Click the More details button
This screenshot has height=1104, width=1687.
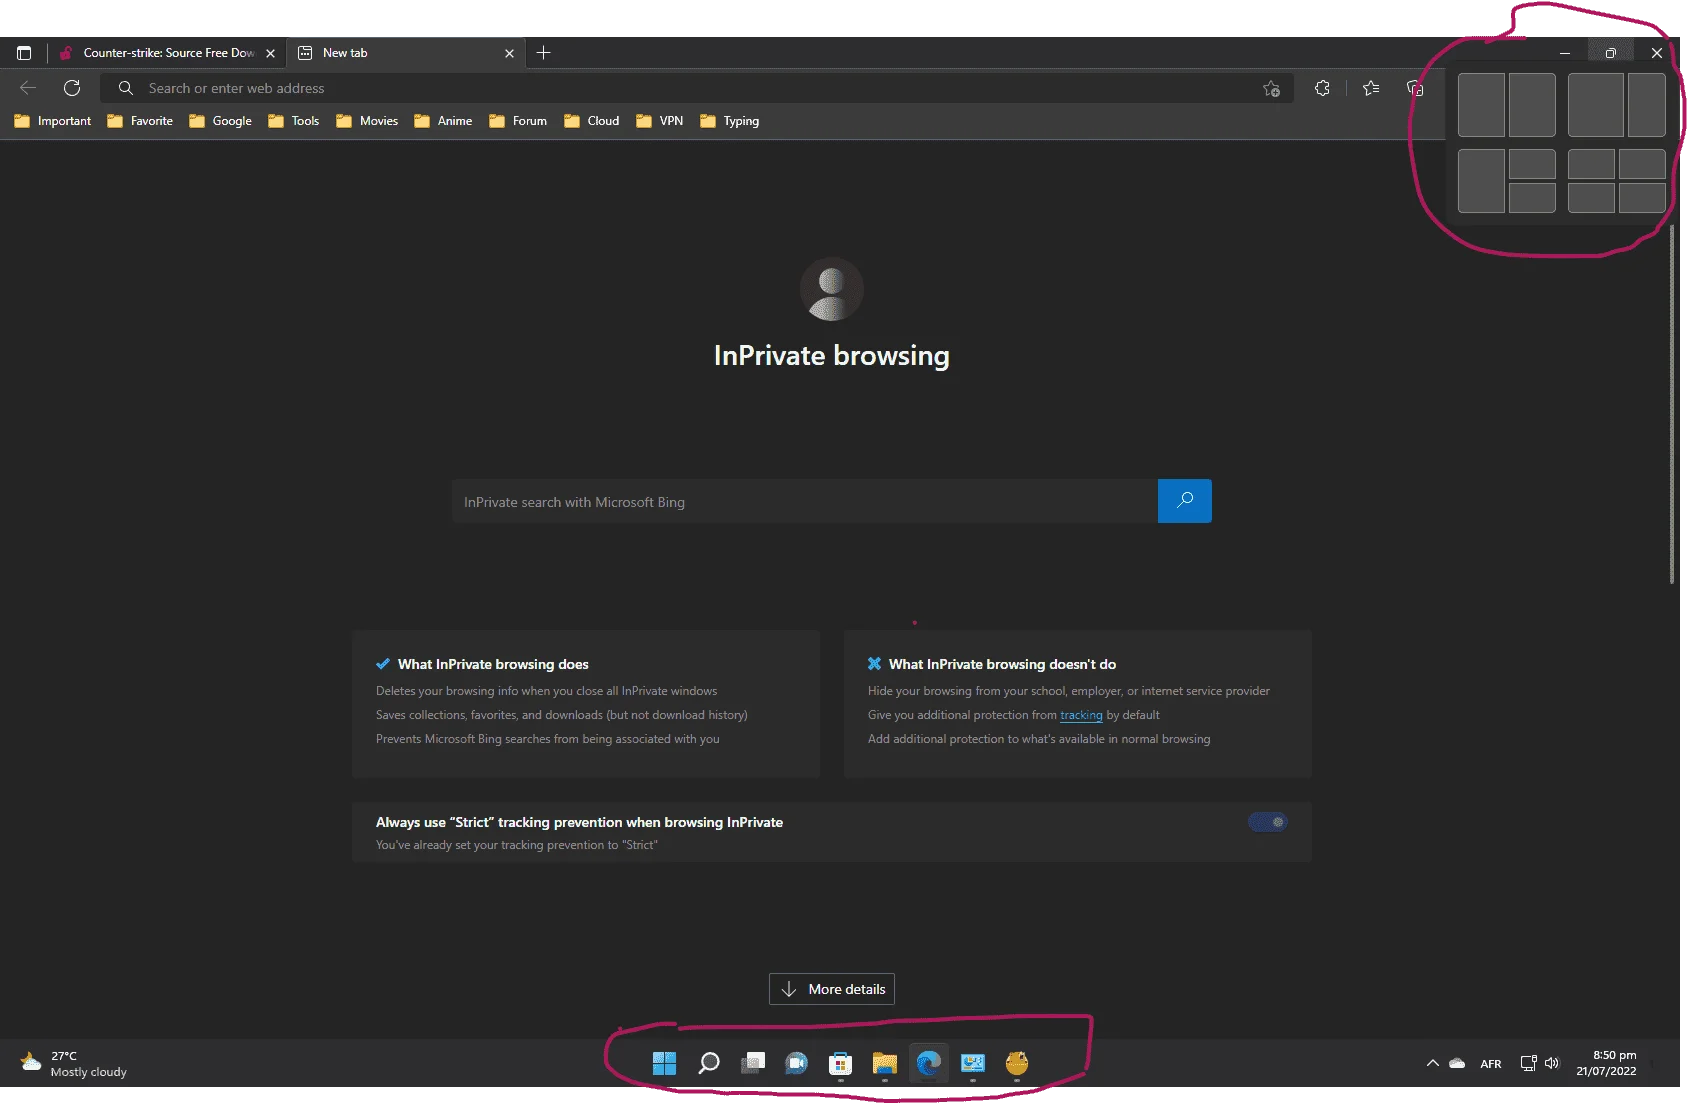(x=832, y=989)
